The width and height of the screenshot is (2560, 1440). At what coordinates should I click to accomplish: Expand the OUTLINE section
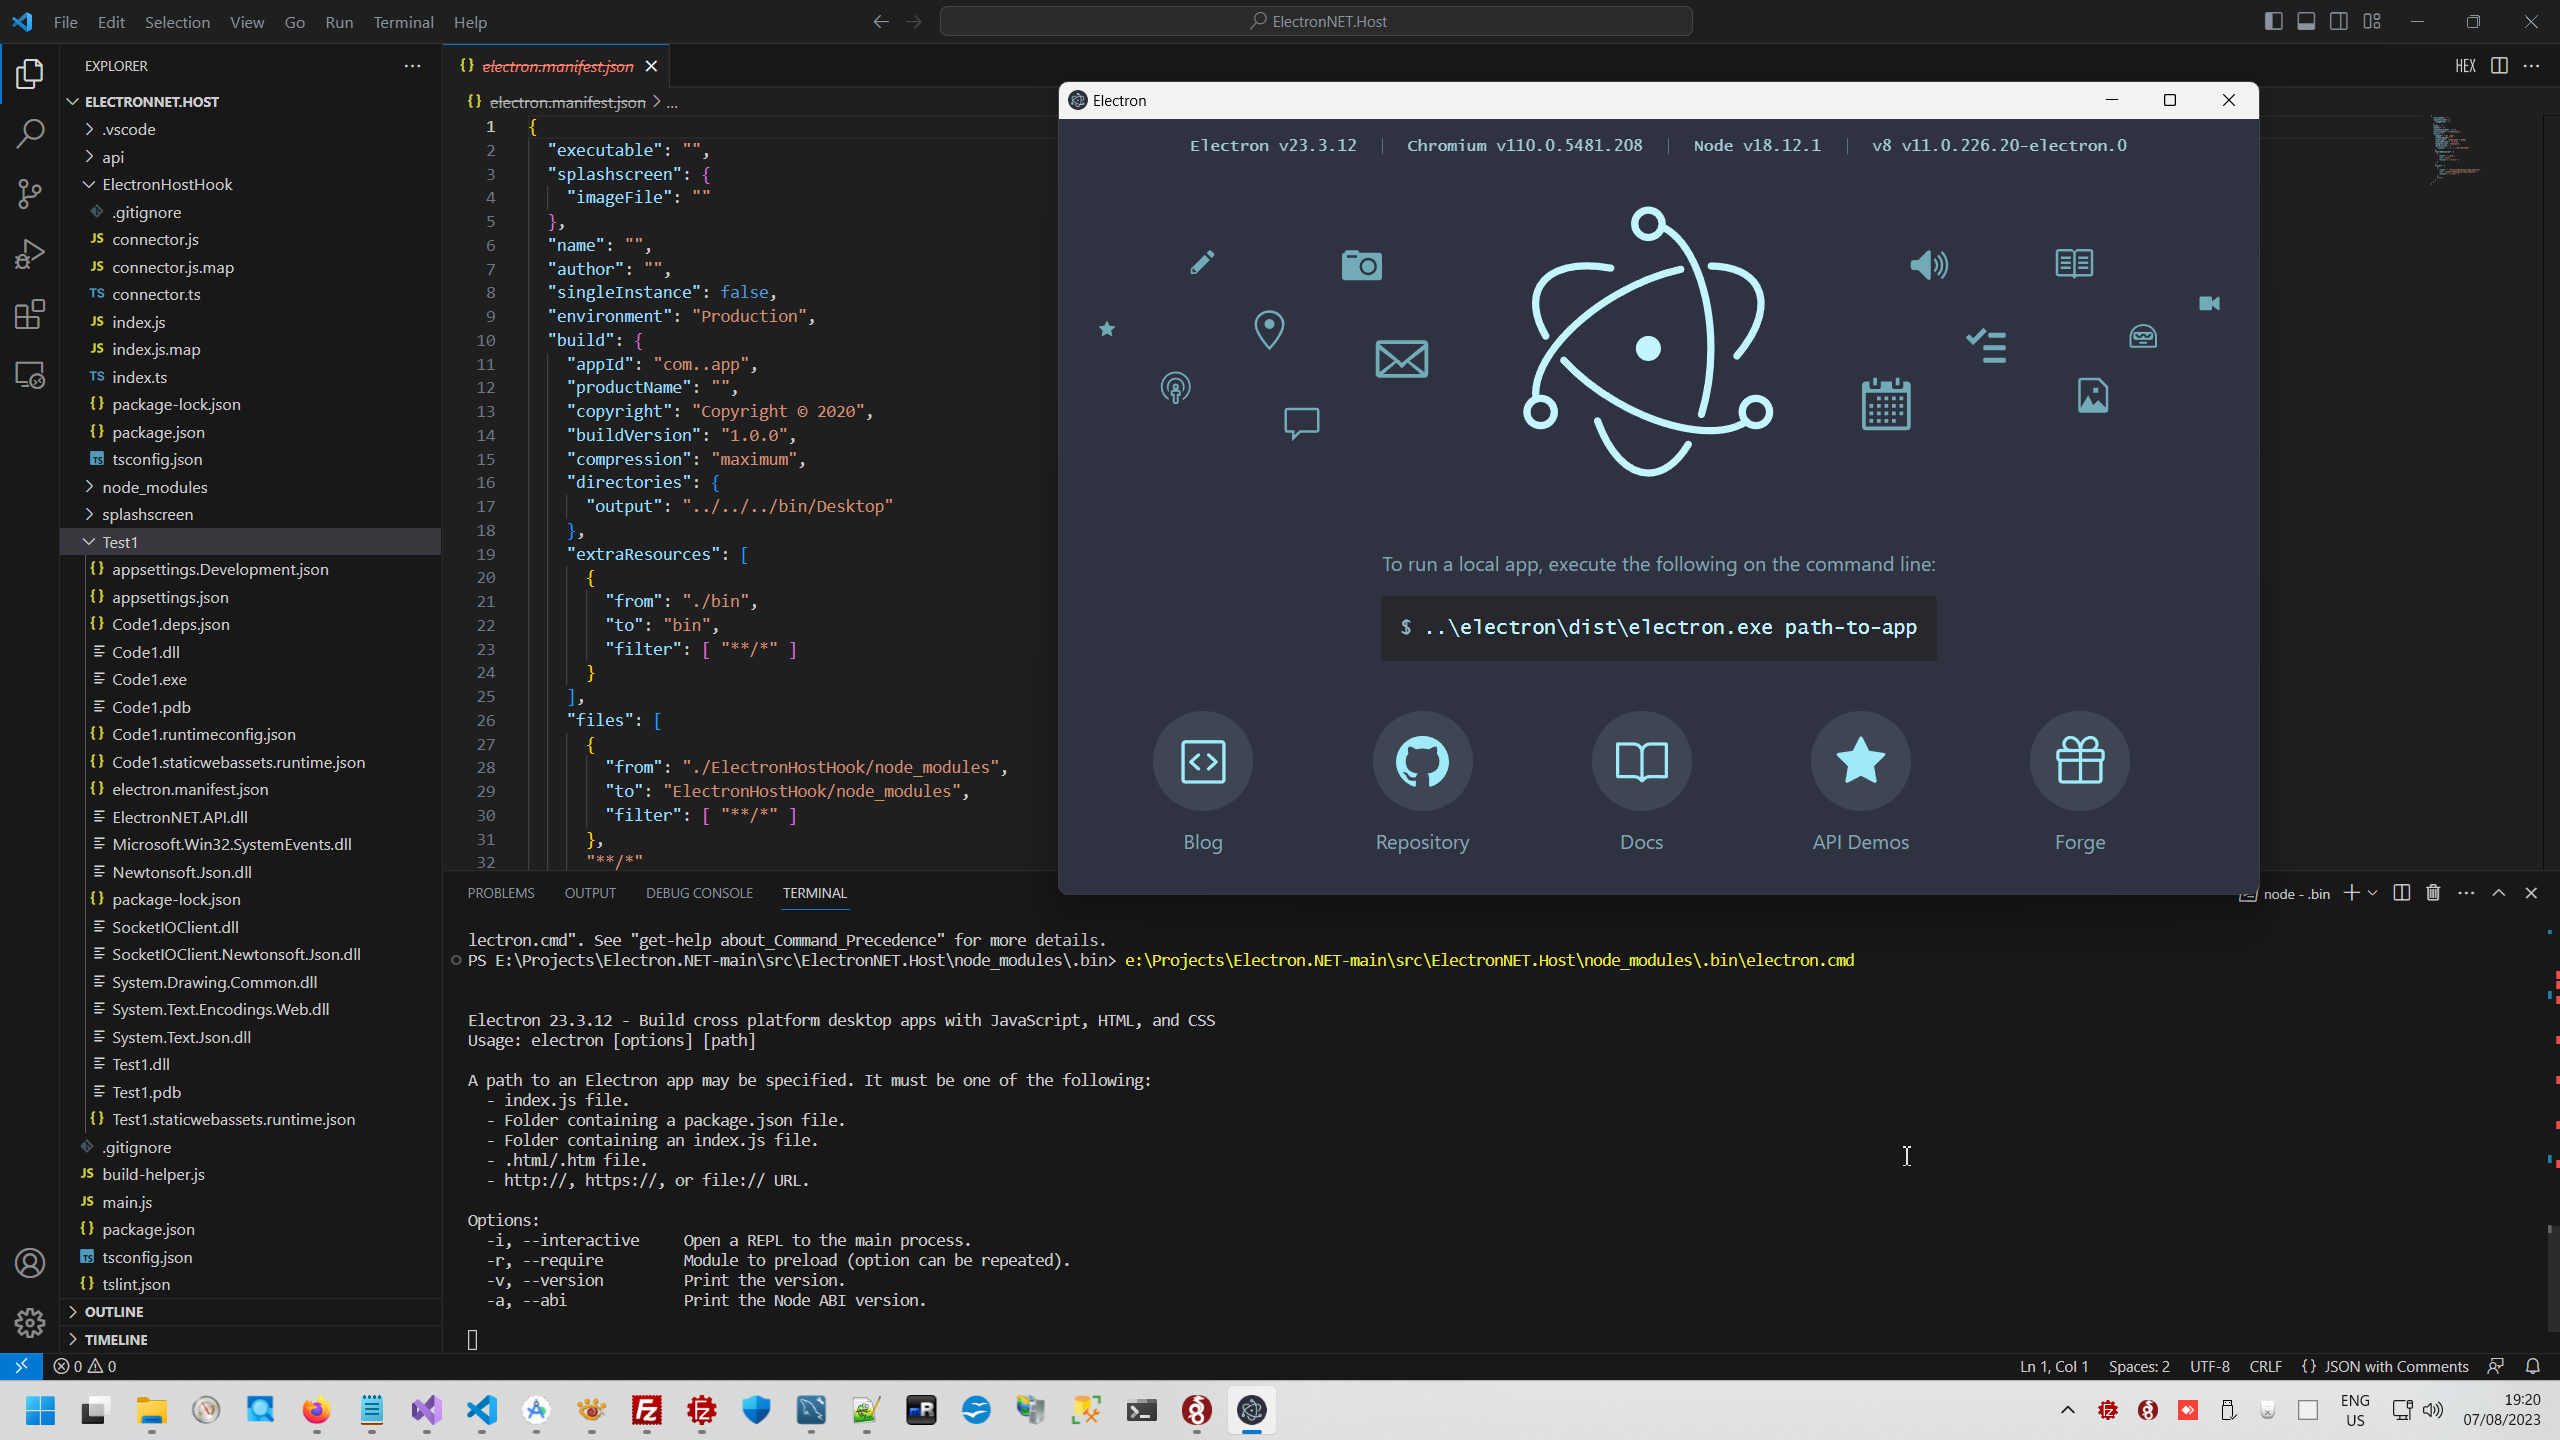click(114, 1312)
